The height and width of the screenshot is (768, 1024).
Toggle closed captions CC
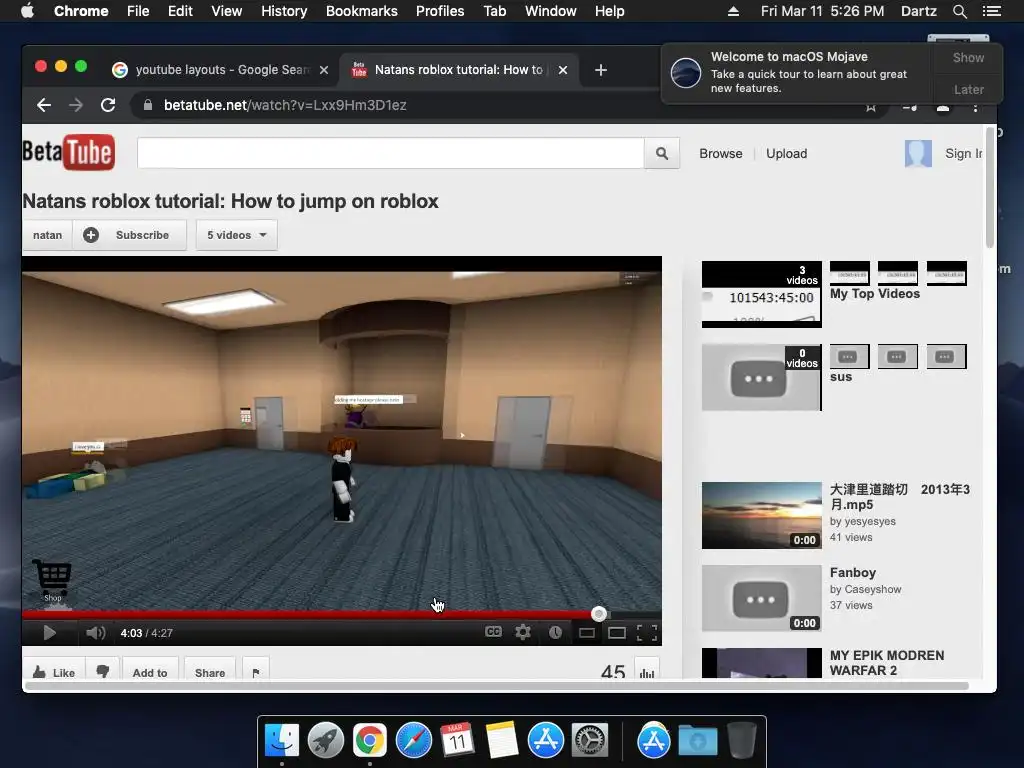coord(494,632)
